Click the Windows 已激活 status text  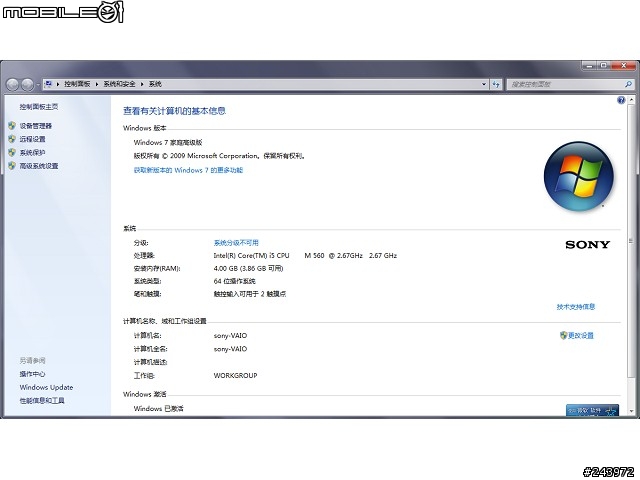point(159,409)
